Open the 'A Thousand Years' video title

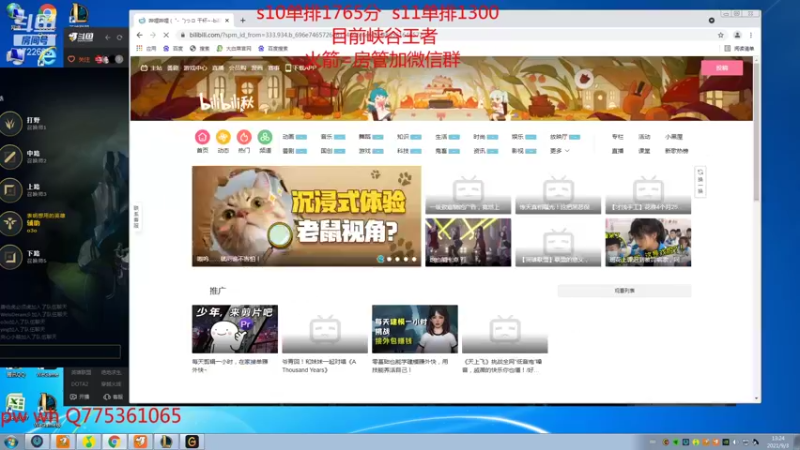tap(319, 365)
